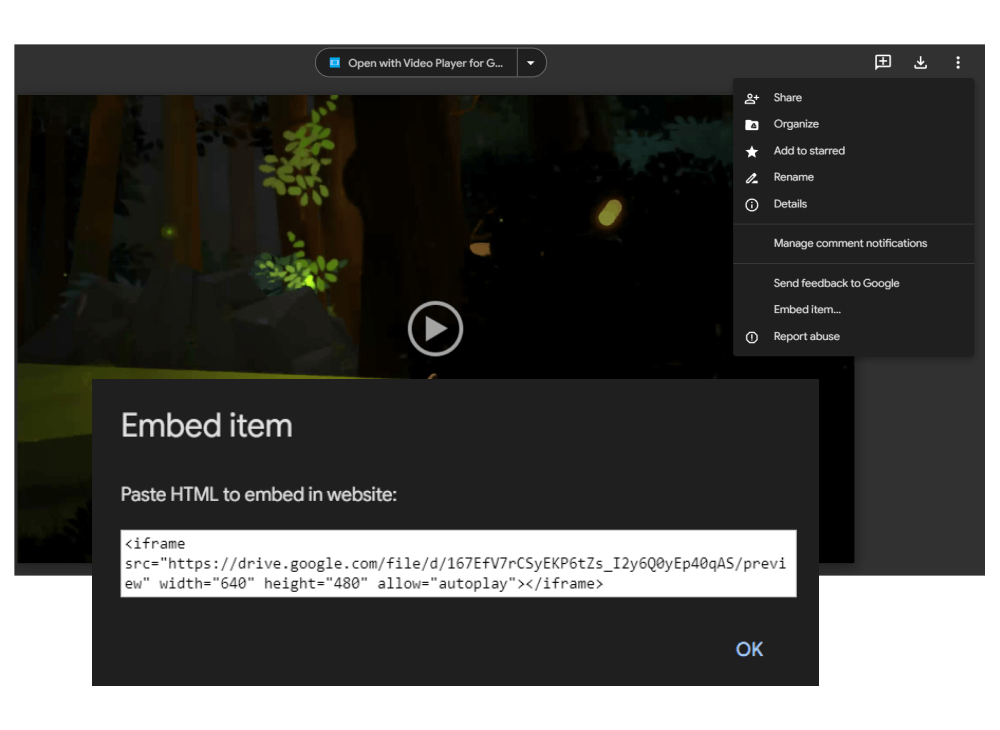
Task: Click the info icon next to Details
Action: point(752,205)
